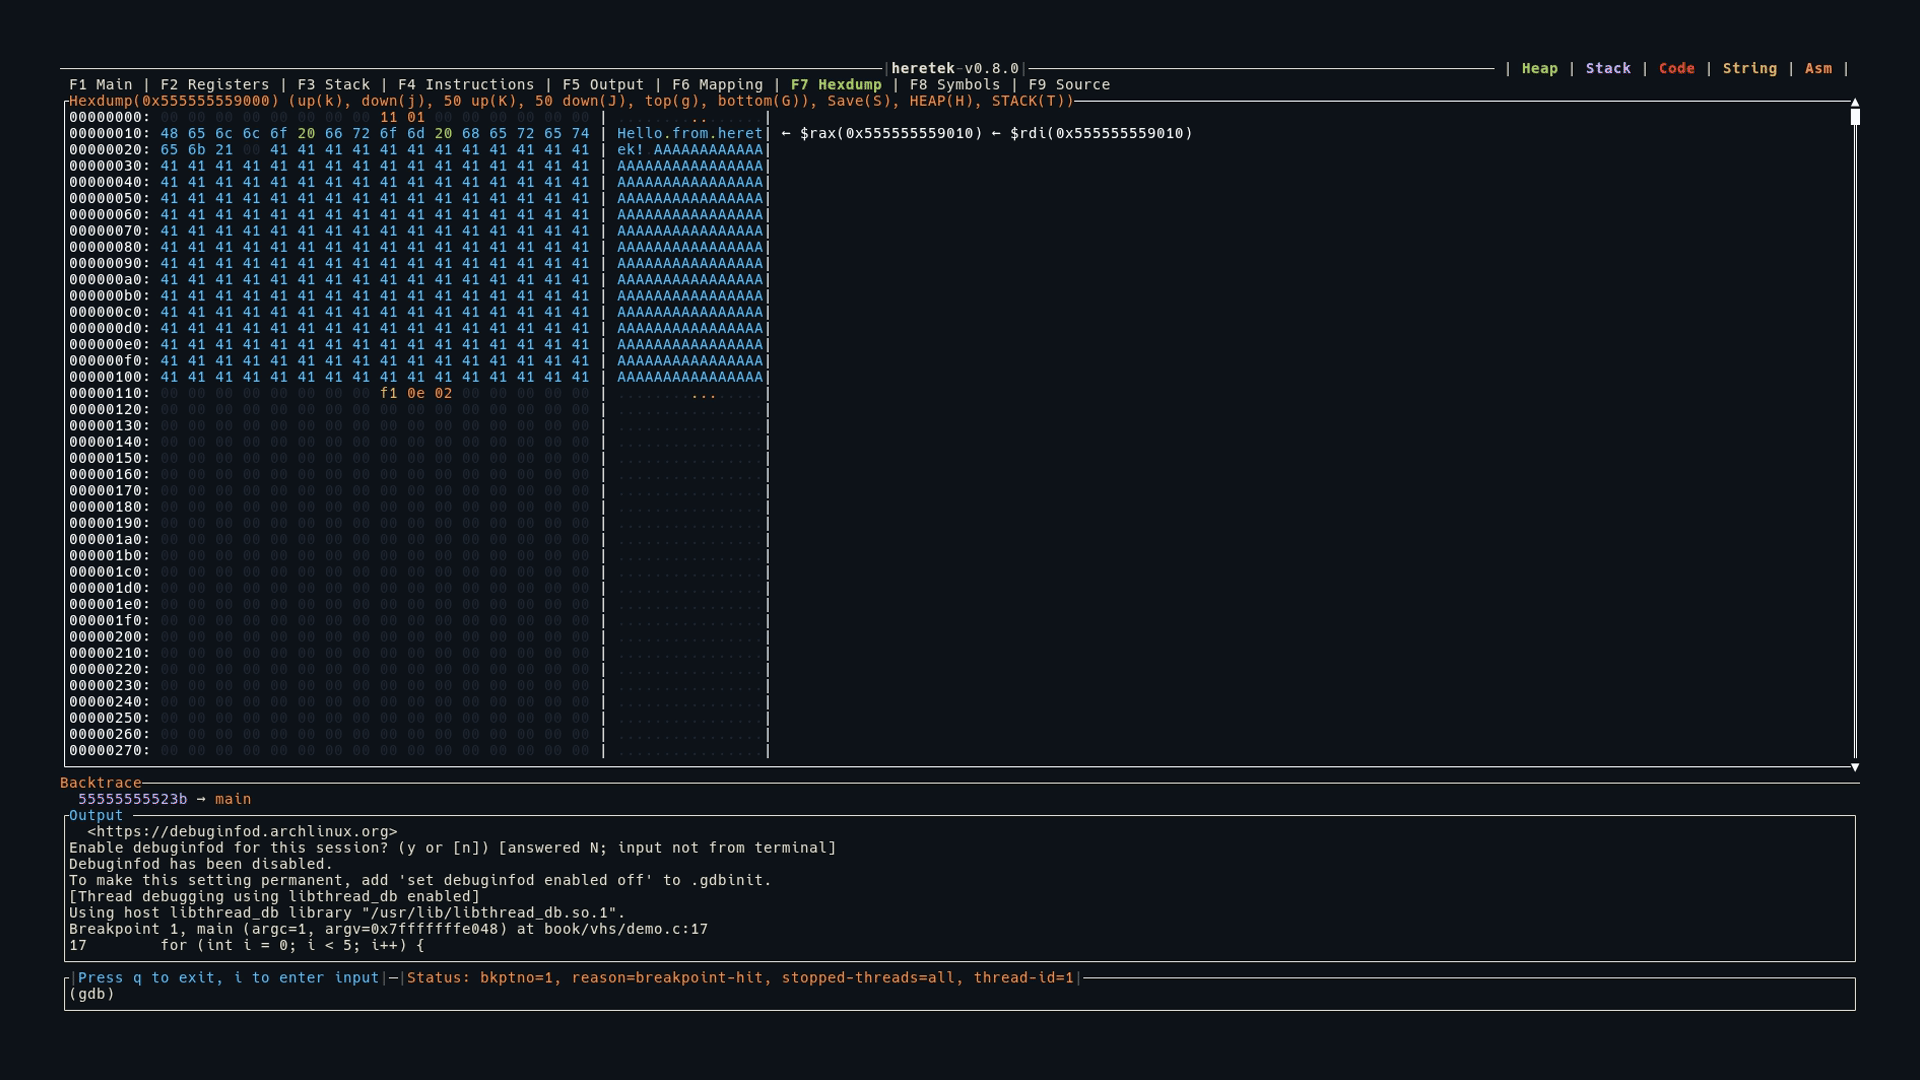Image resolution: width=1920 pixels, height=1080 pixels.
Task: Click offset 00000270 row label
Action: pyautogui.click(x=109, y=751)
